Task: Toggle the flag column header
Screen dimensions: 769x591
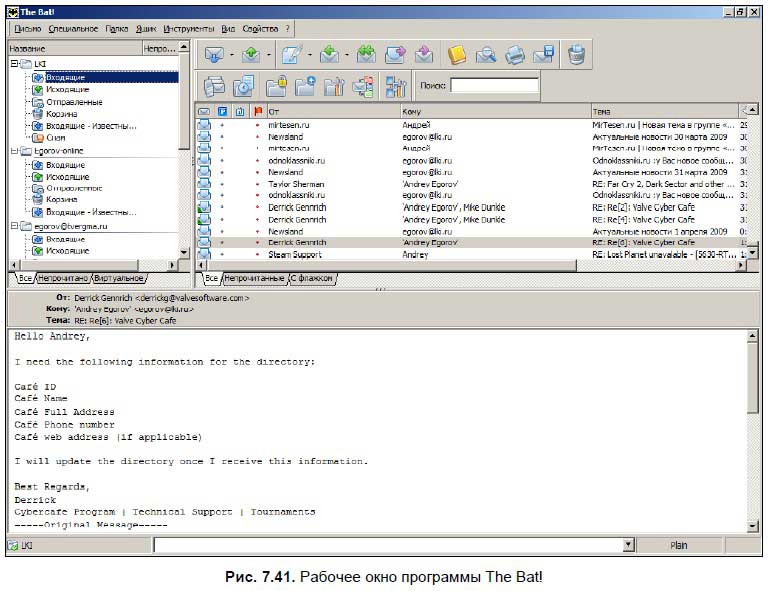Action: click(x=258, y=111)
